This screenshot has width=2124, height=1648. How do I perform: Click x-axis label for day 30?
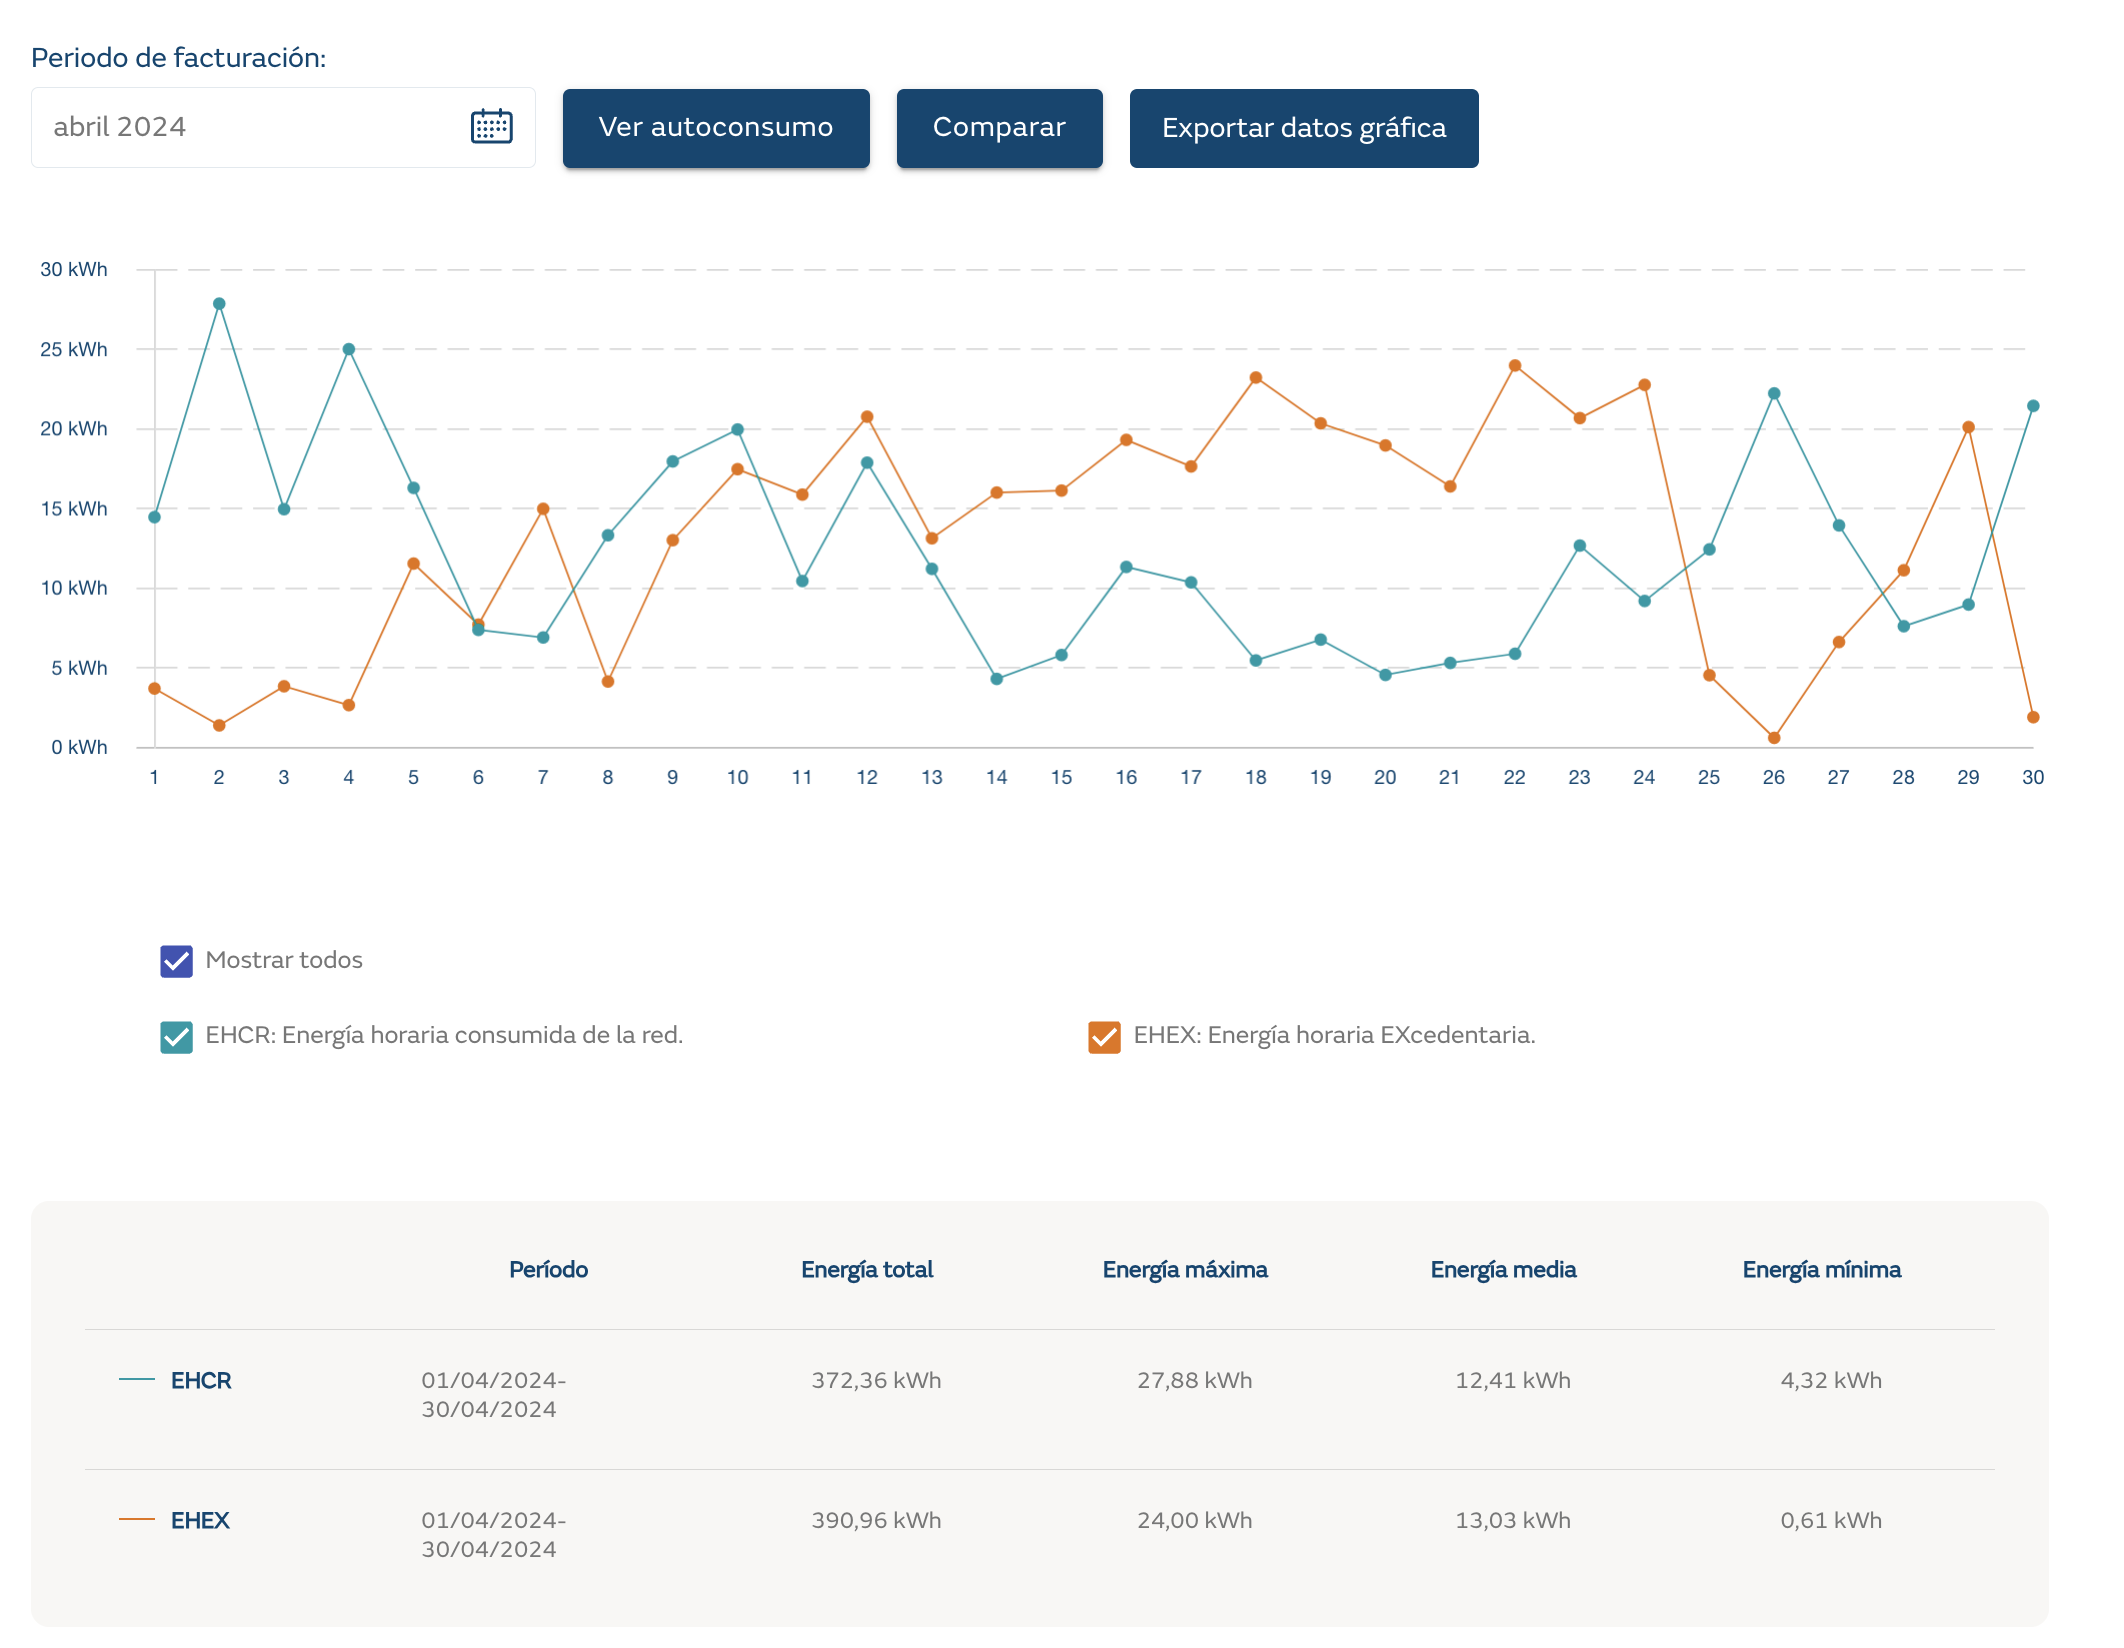click(x=2033, y=778)
